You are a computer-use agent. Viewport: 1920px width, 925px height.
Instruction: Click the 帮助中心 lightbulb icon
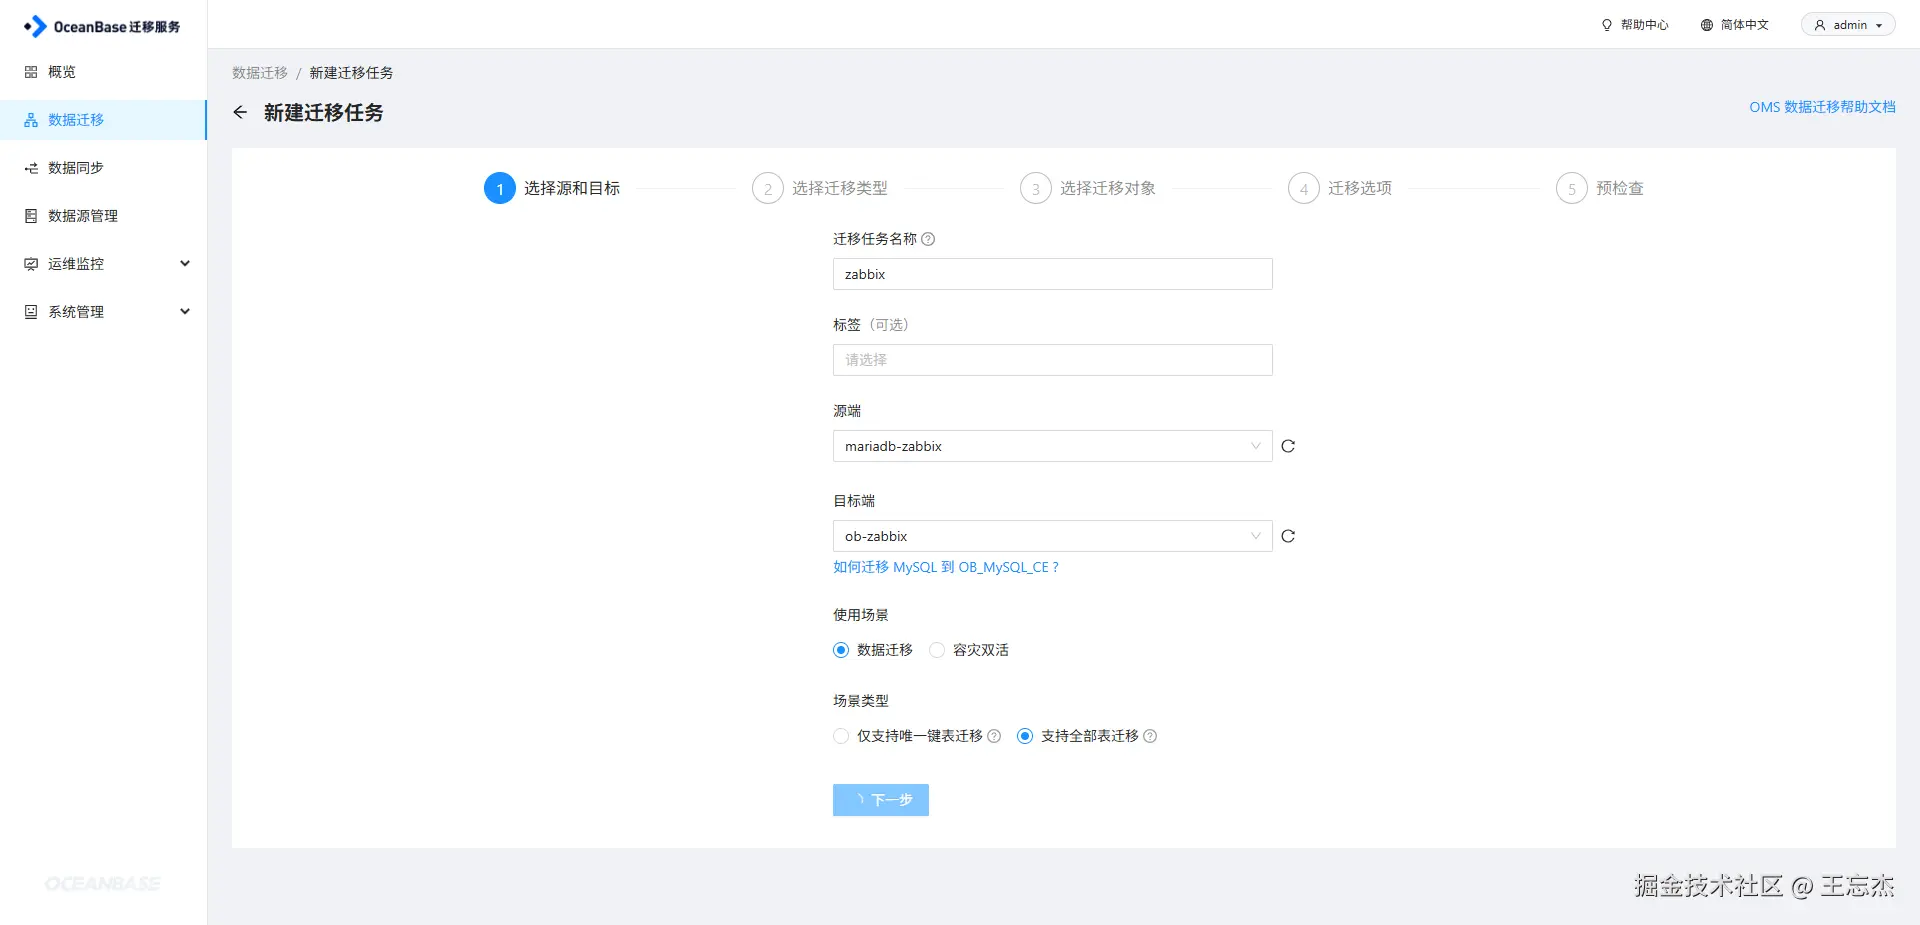(1607, 25)
